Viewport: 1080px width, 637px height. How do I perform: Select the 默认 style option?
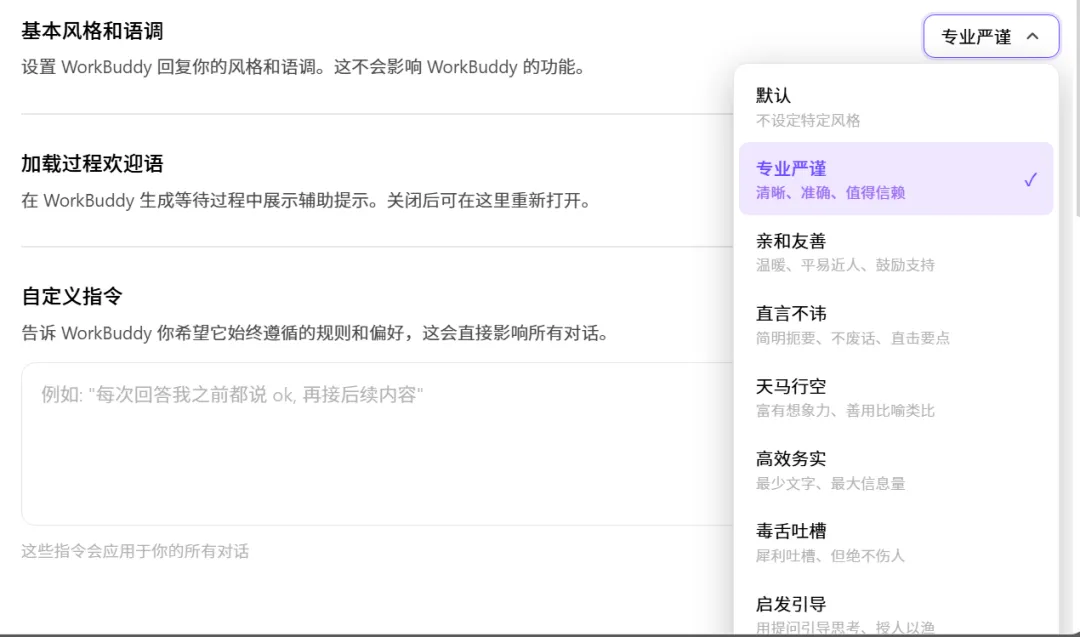pyautogui.click(x=895, y=107)
